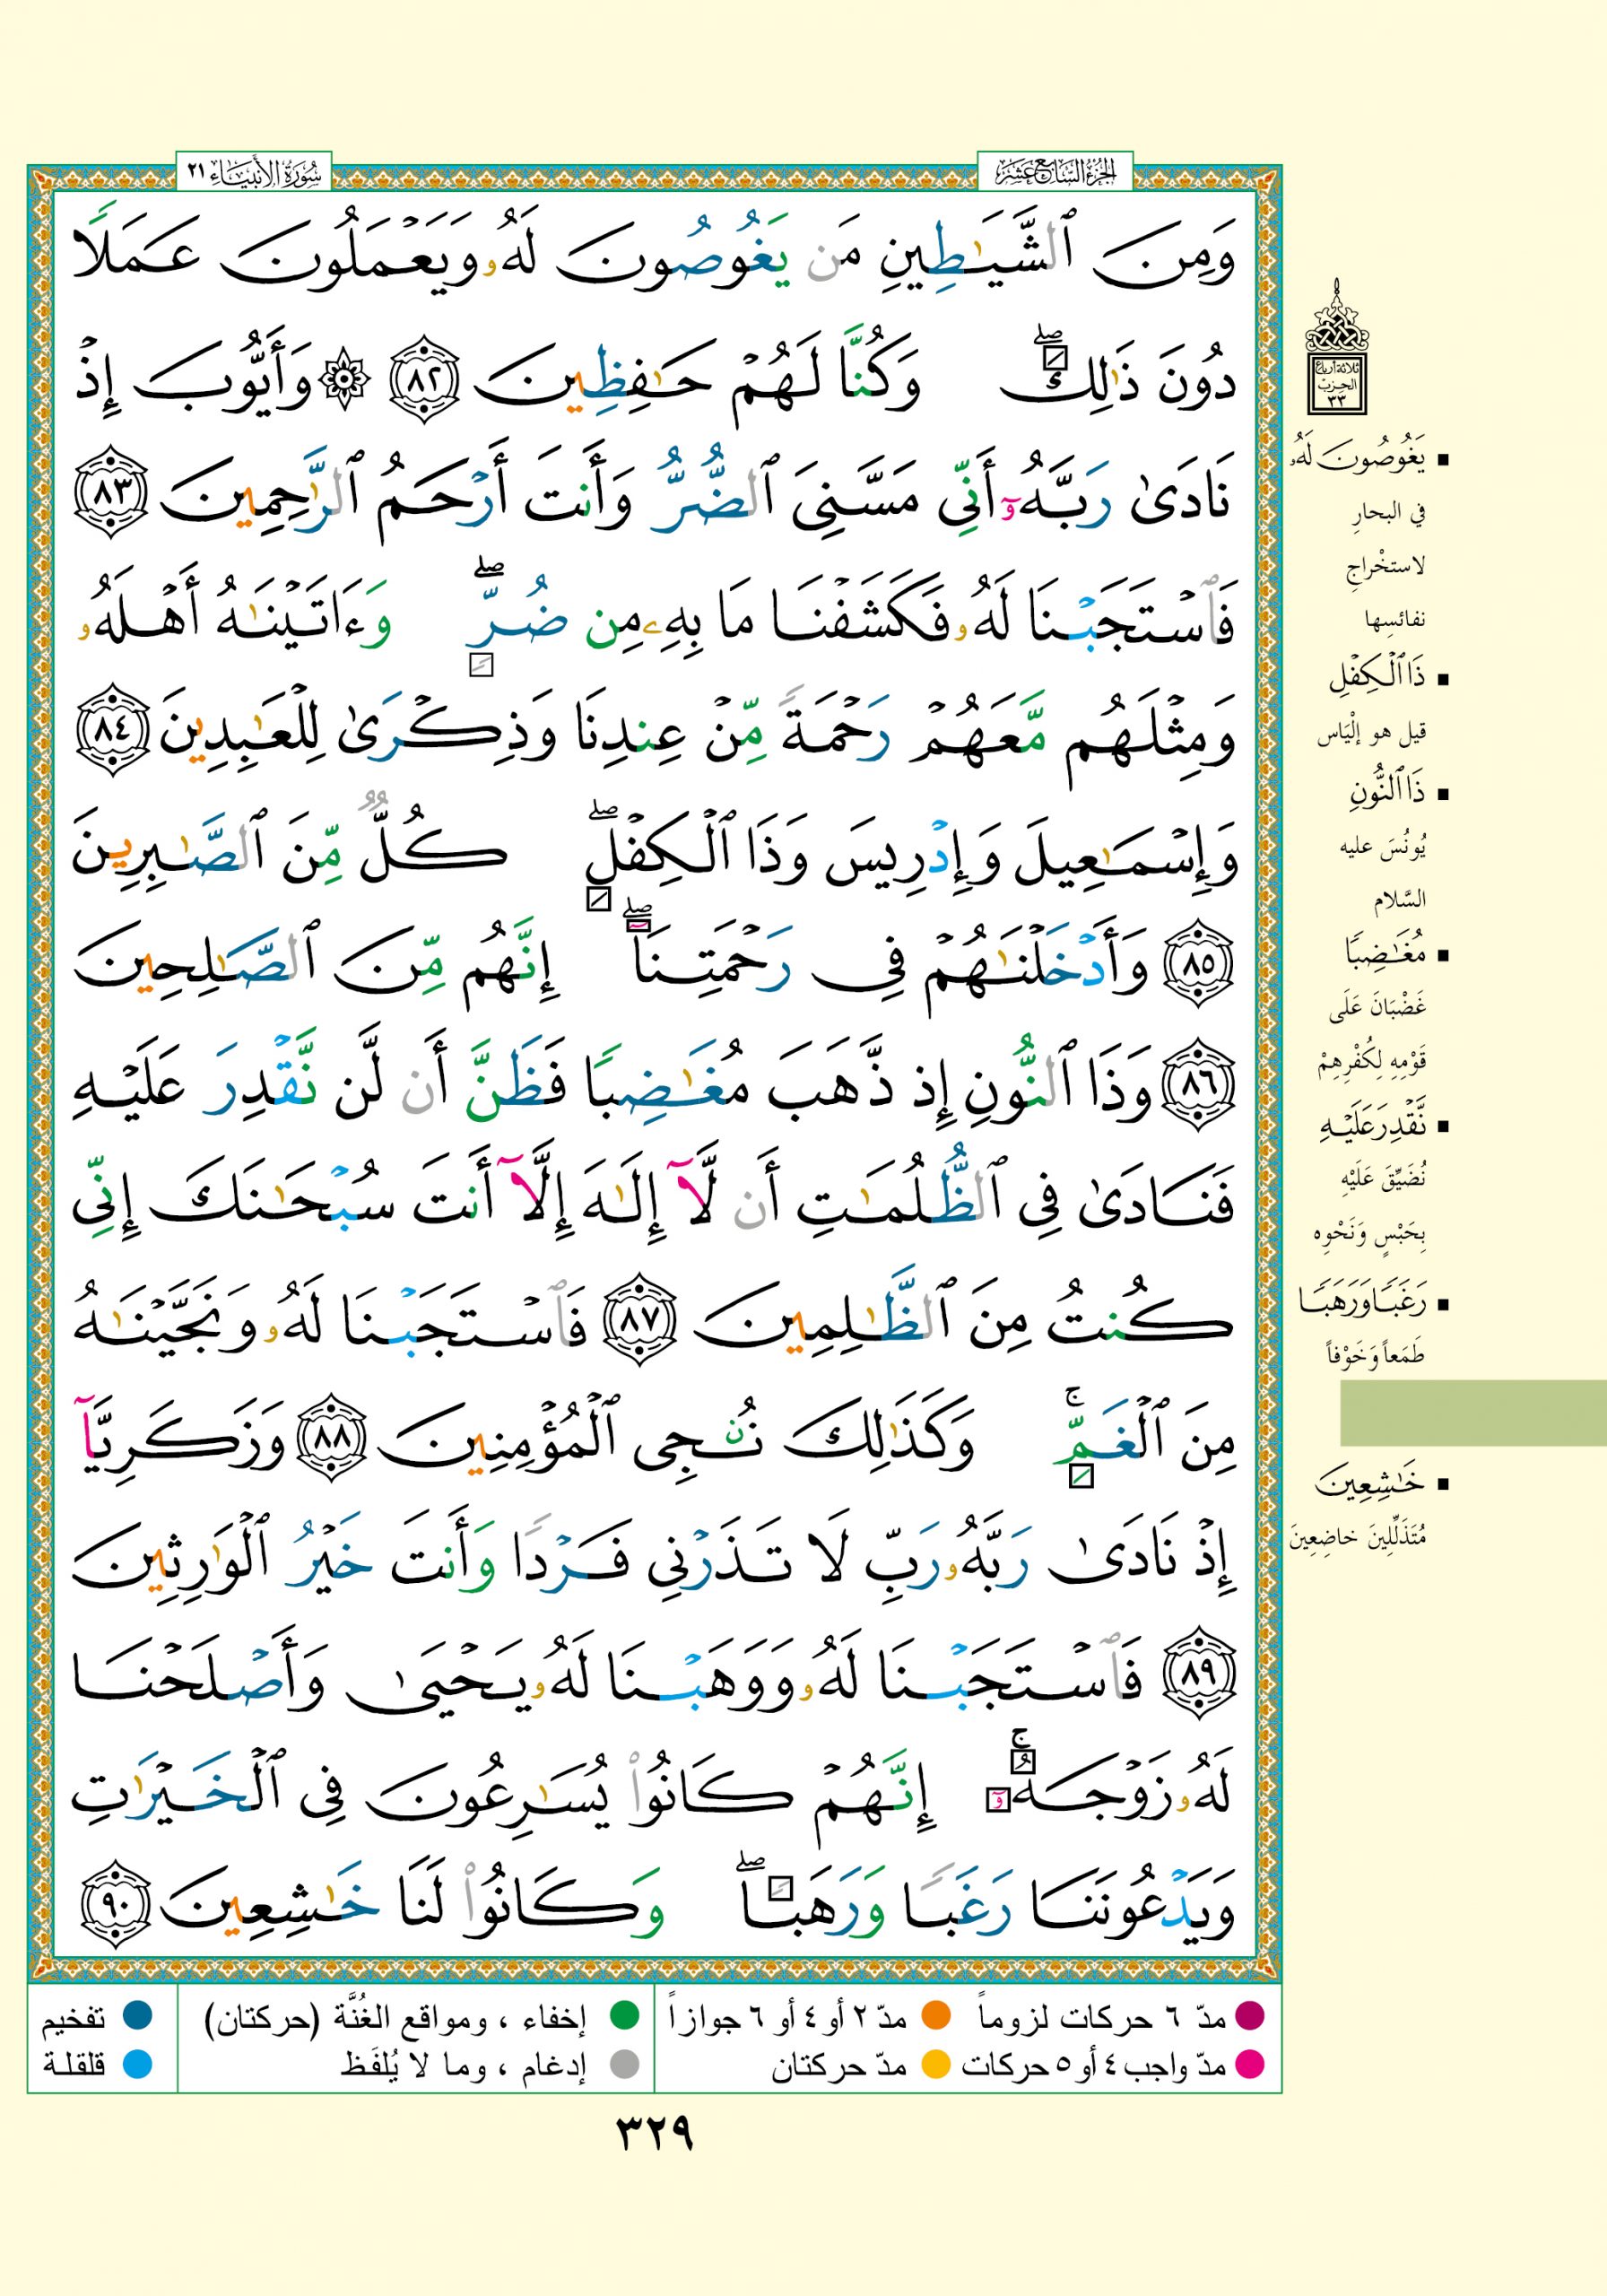Click the dark blue تفخيم legend dot
Viewport: 1607px width, 2296px height.
[x=137, y=2016]
